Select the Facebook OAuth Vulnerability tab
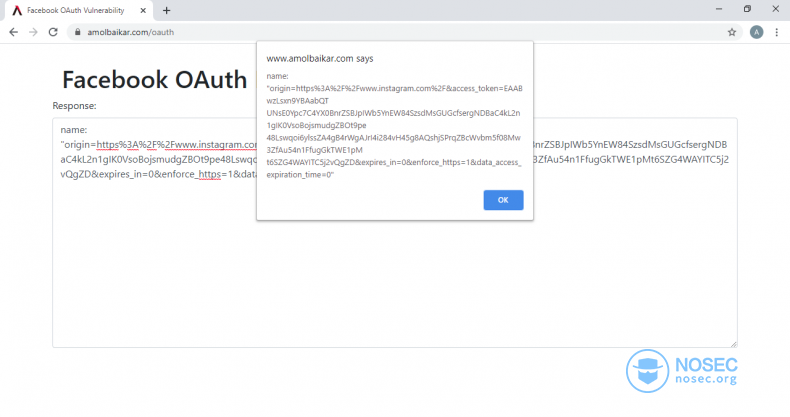 (78, 11)
